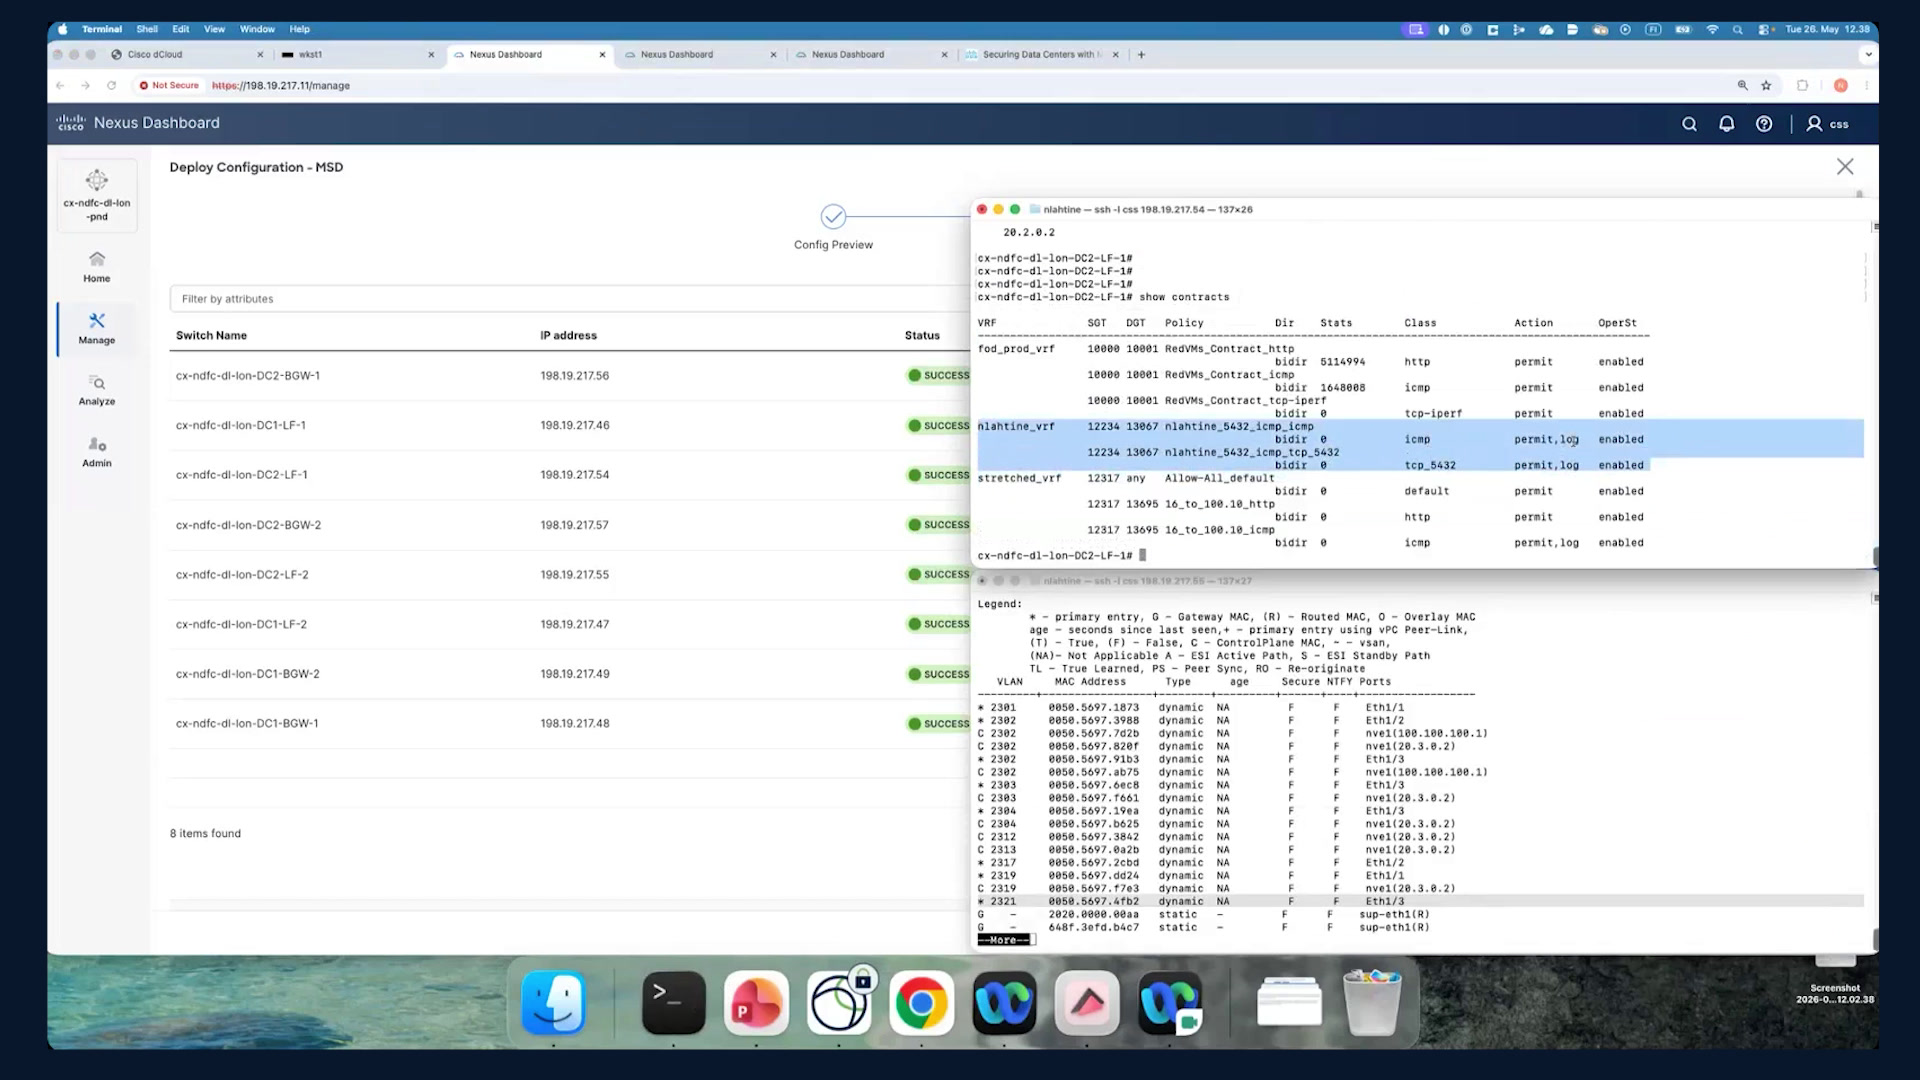Click the cx-ndfc-dl-lon-pnd fabric icon
The image size is (1920, 1080).
[x=97, y=194]
